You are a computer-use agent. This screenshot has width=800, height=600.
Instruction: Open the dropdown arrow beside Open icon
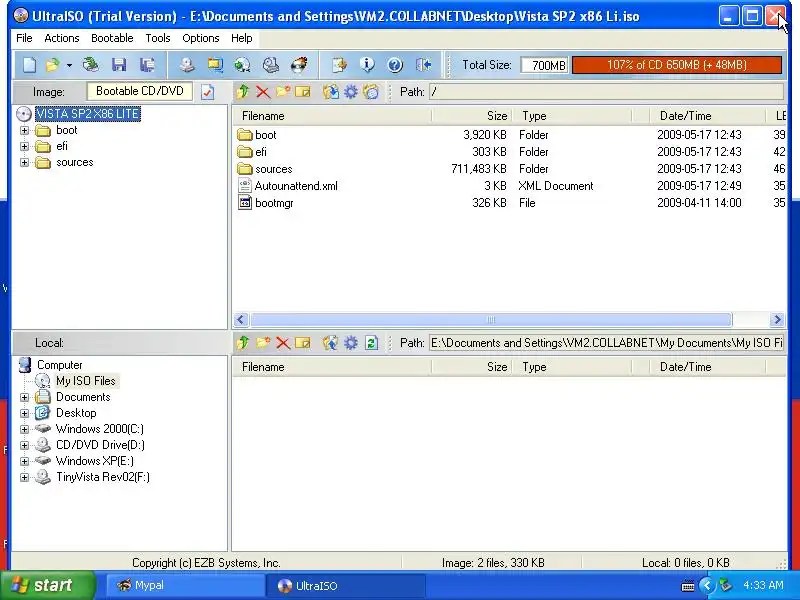69,65
